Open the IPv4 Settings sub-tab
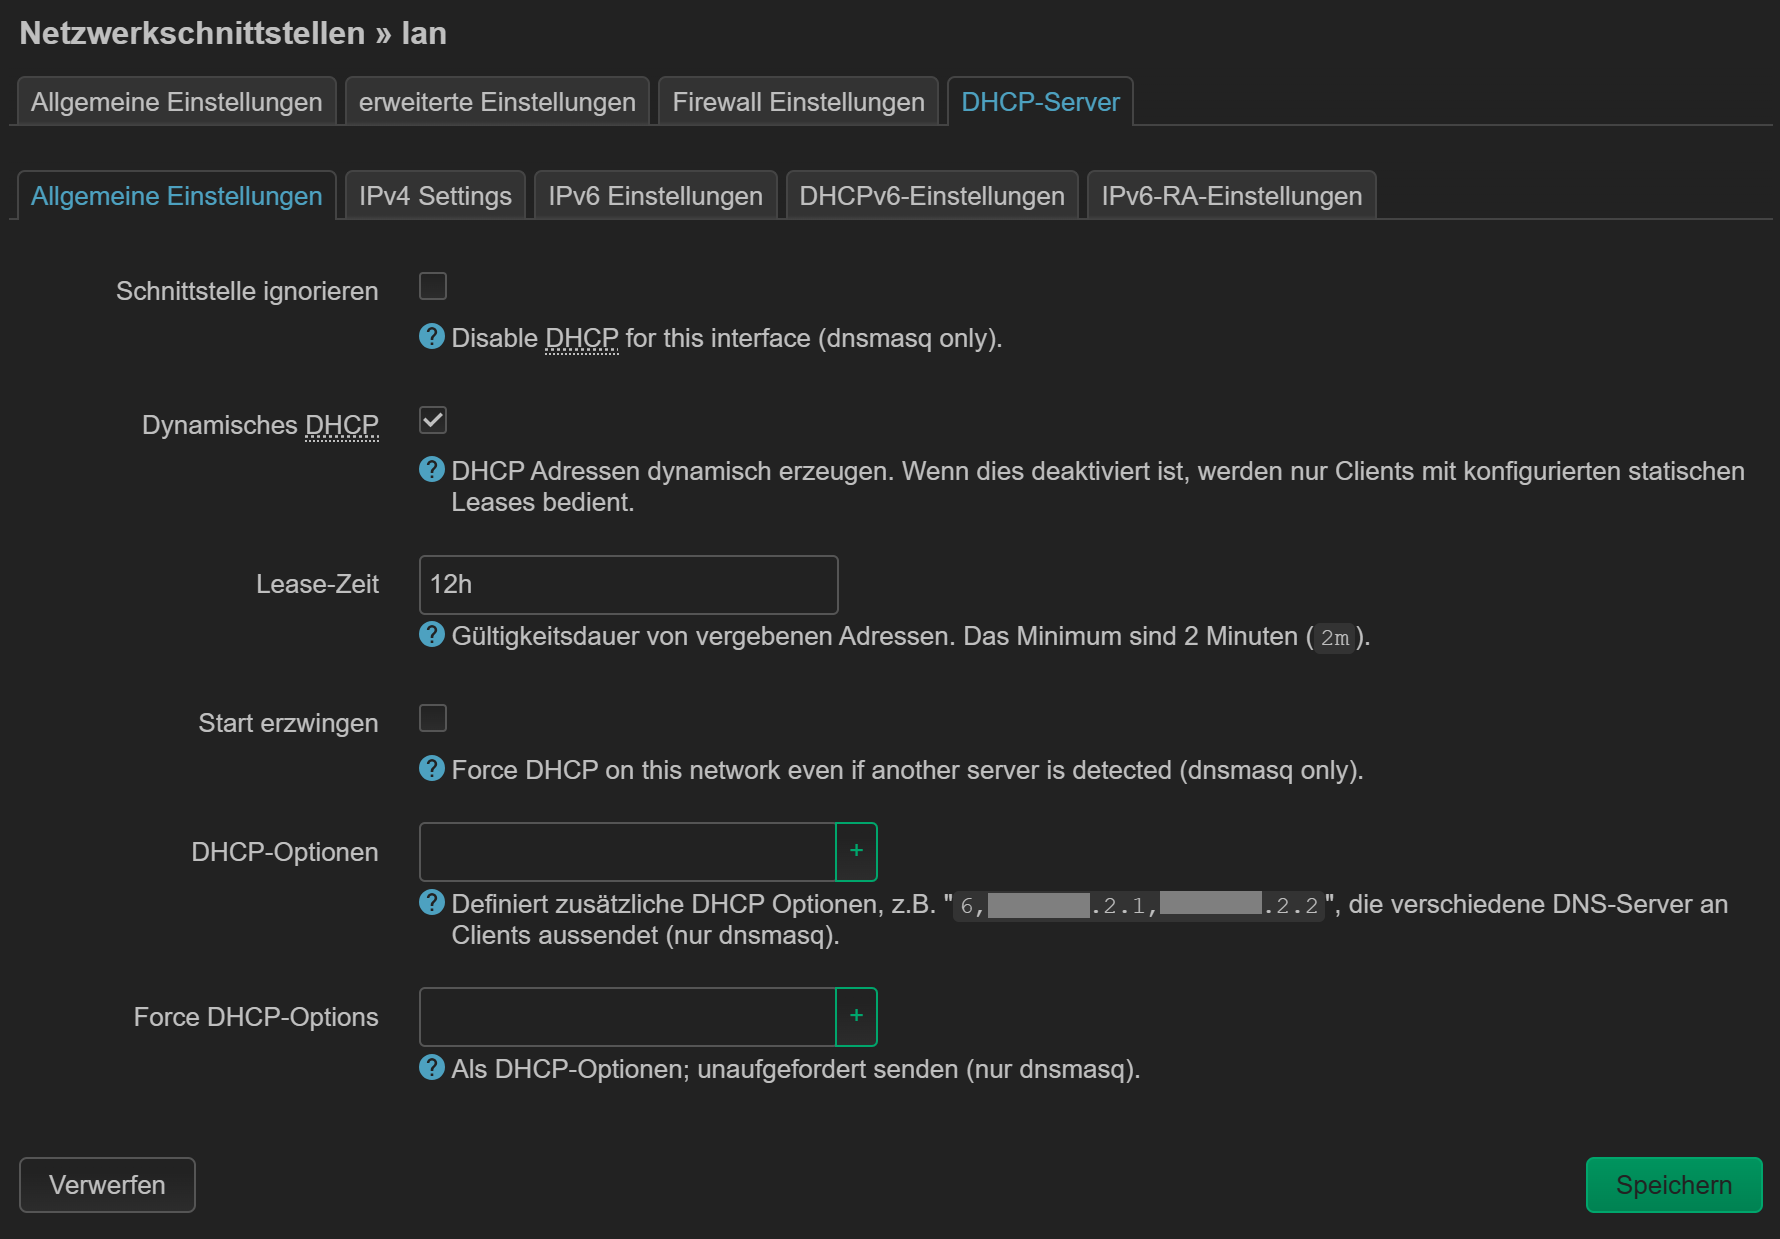1780x1239 pixels. [x=435, y=196]
